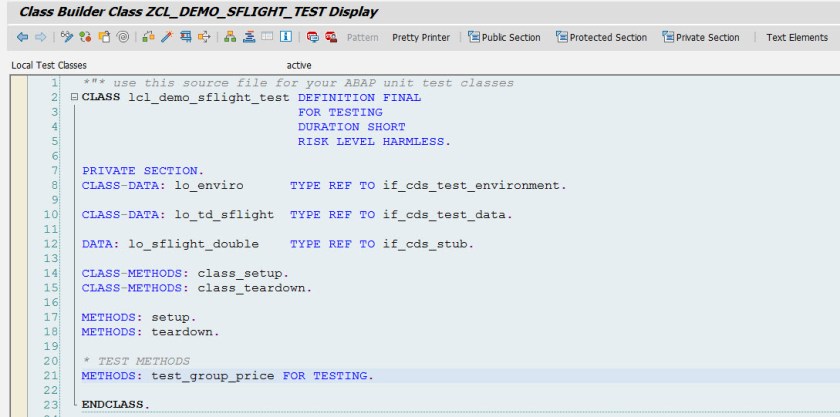
Task: Click the test execute icon
Action: click(185, 37)
